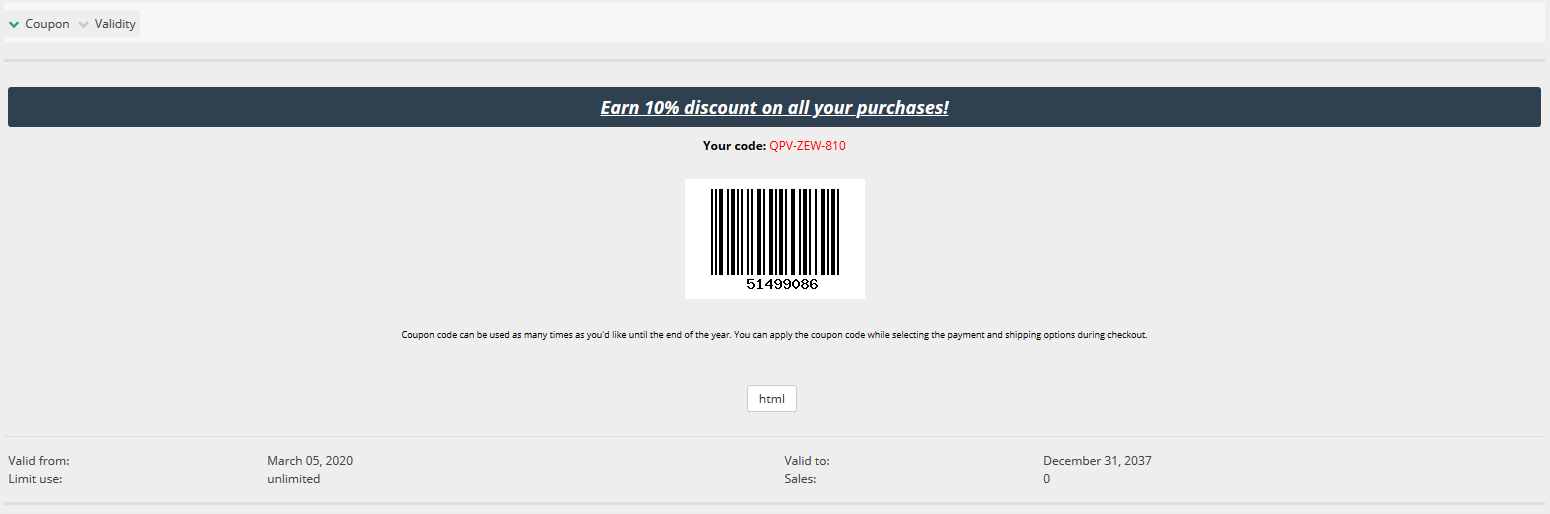Click the barcode number 51499086
This screenshot has width=1550, height=514.
click(782, 284)
